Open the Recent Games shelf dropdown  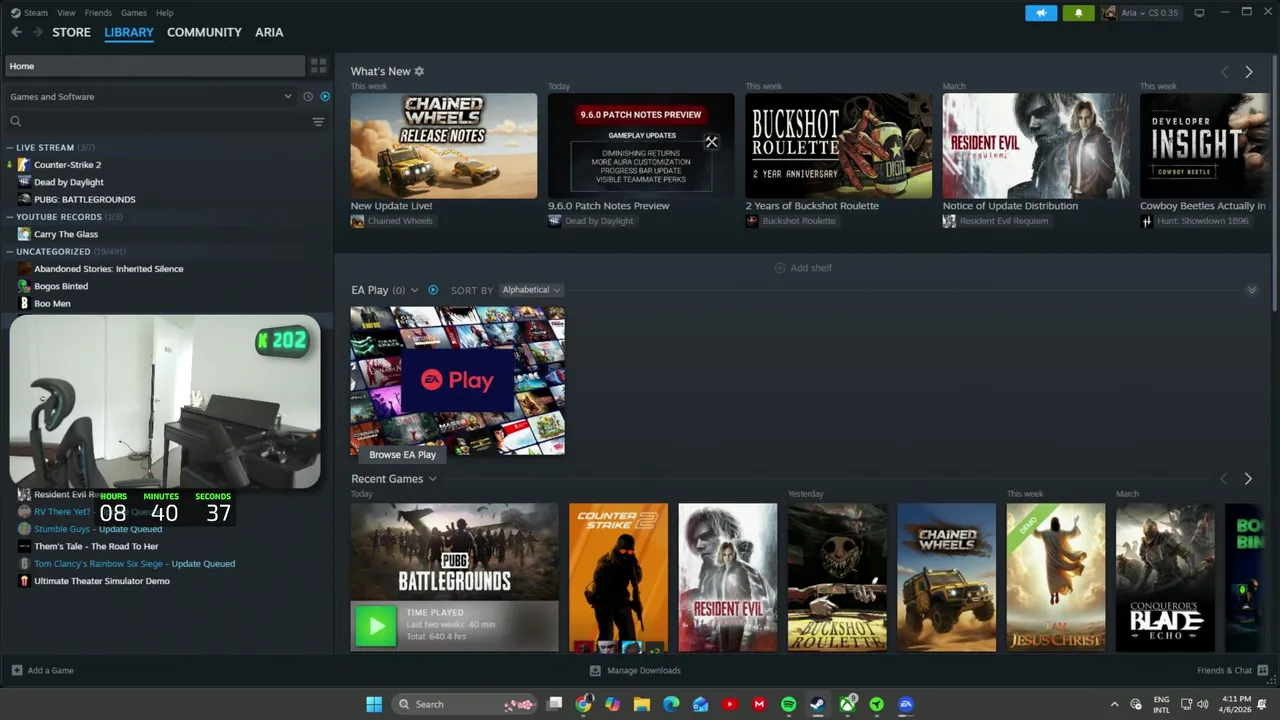tap(432, 479)
